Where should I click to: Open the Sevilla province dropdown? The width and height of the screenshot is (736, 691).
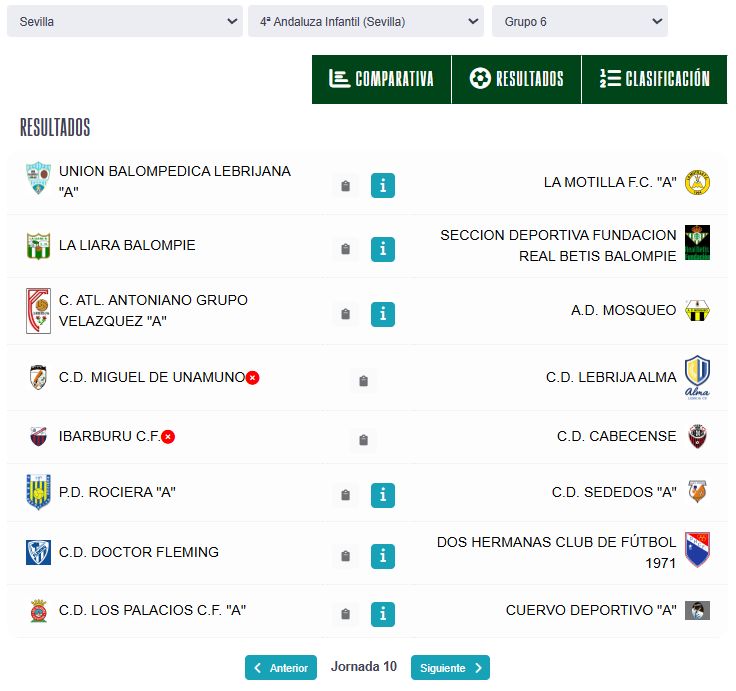pyautogui.click(x=124, y=21)
